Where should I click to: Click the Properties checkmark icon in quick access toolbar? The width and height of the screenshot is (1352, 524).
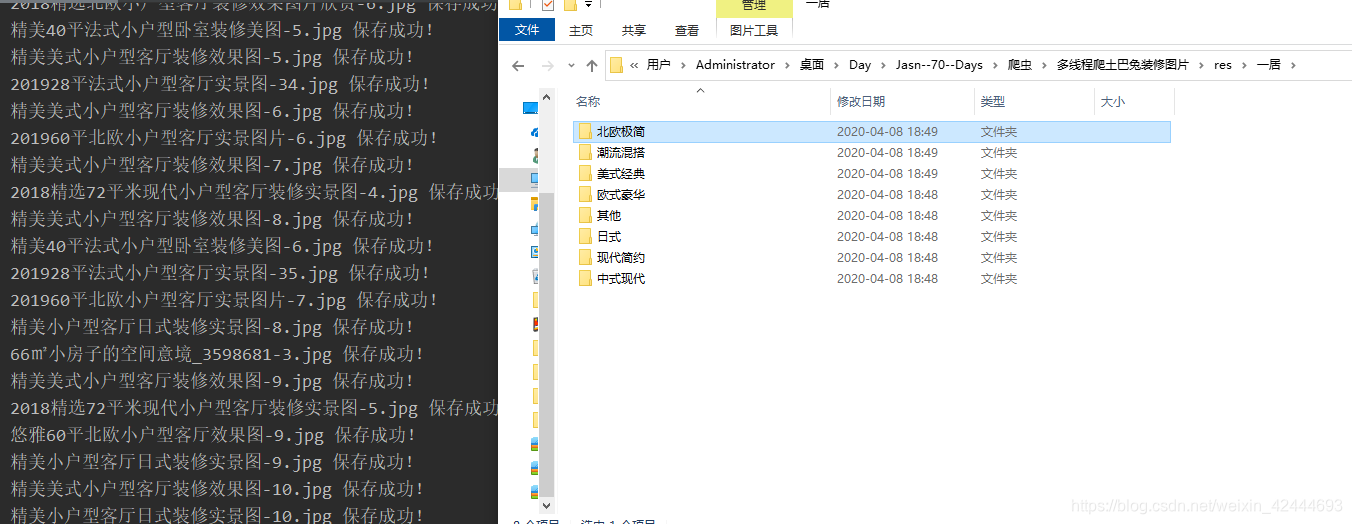547,5
